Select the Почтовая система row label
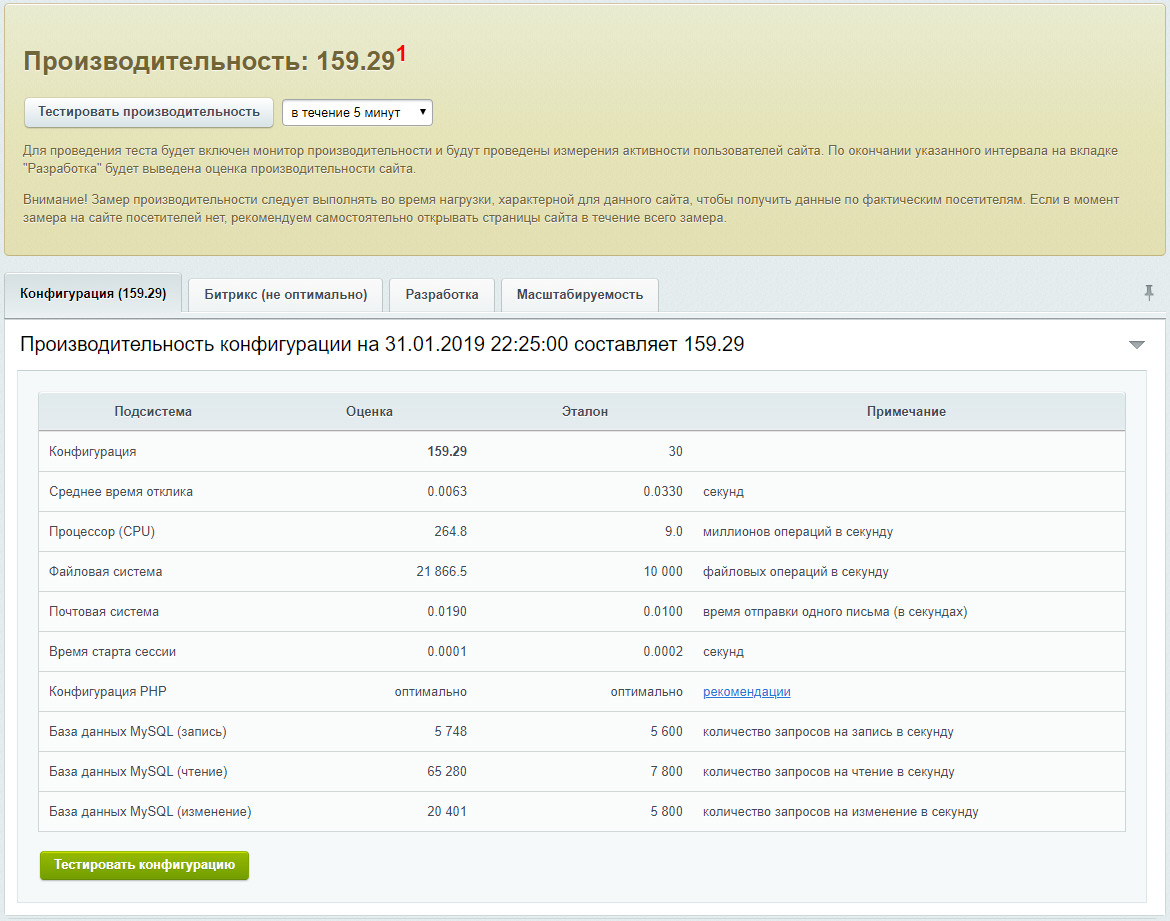 (x=104, y=612)
